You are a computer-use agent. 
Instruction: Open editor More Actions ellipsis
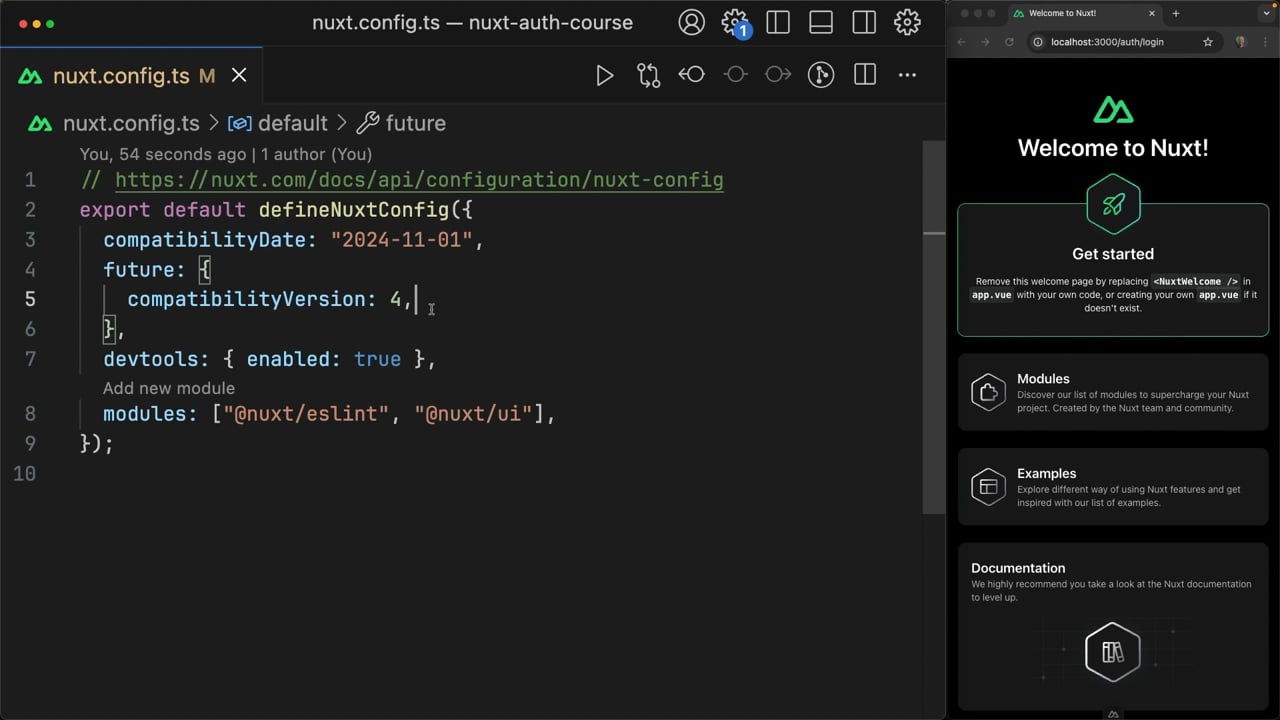(x=907, y=75)
